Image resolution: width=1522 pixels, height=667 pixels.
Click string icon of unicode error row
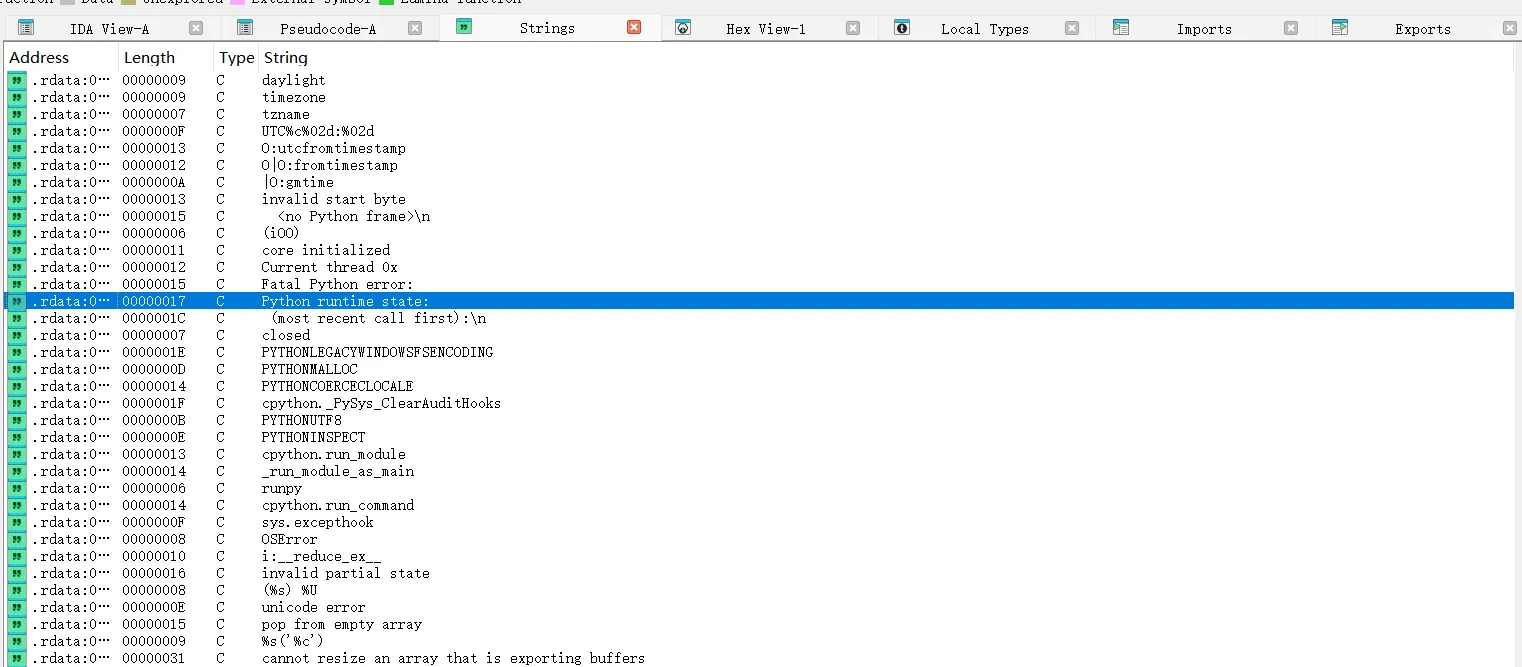17,607
